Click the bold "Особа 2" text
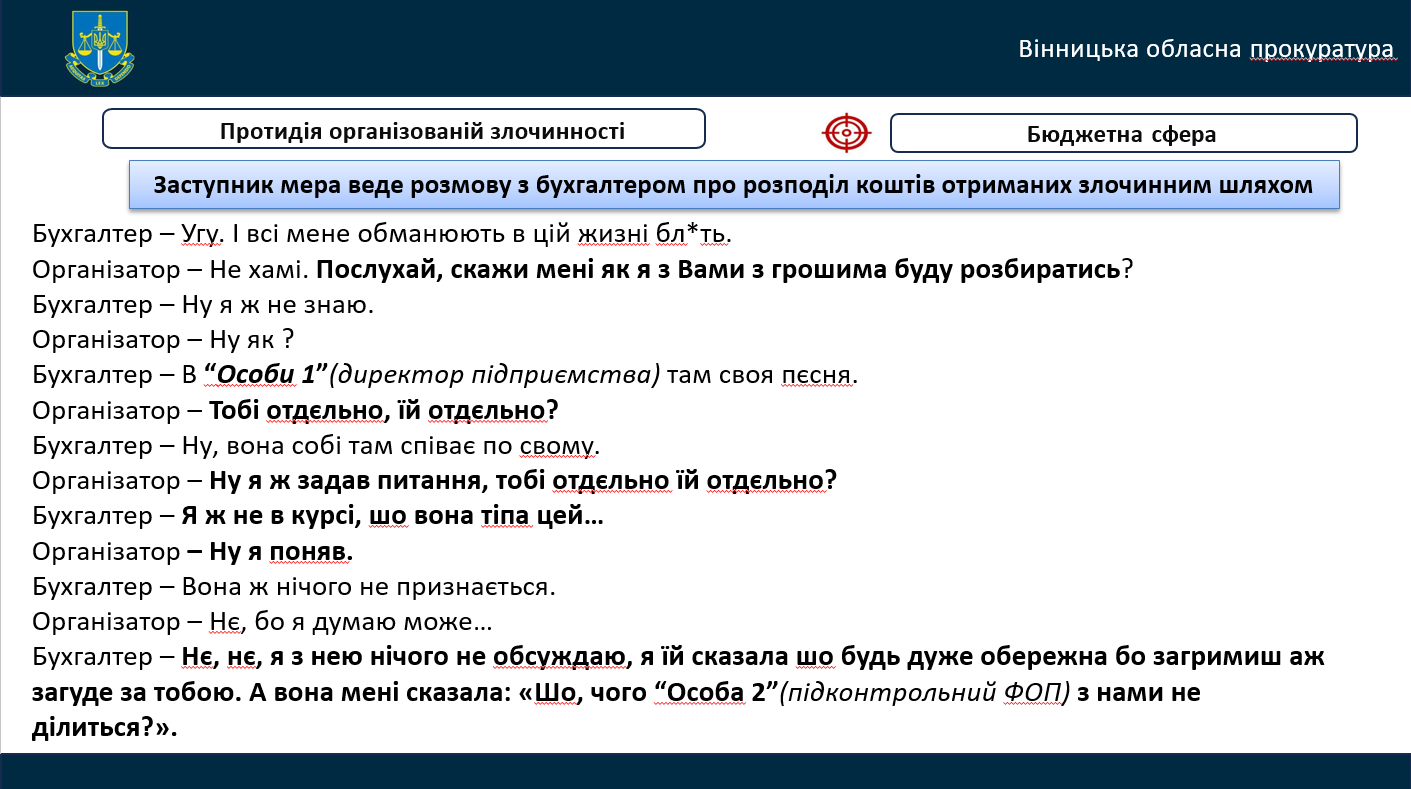 coord(715,692)
